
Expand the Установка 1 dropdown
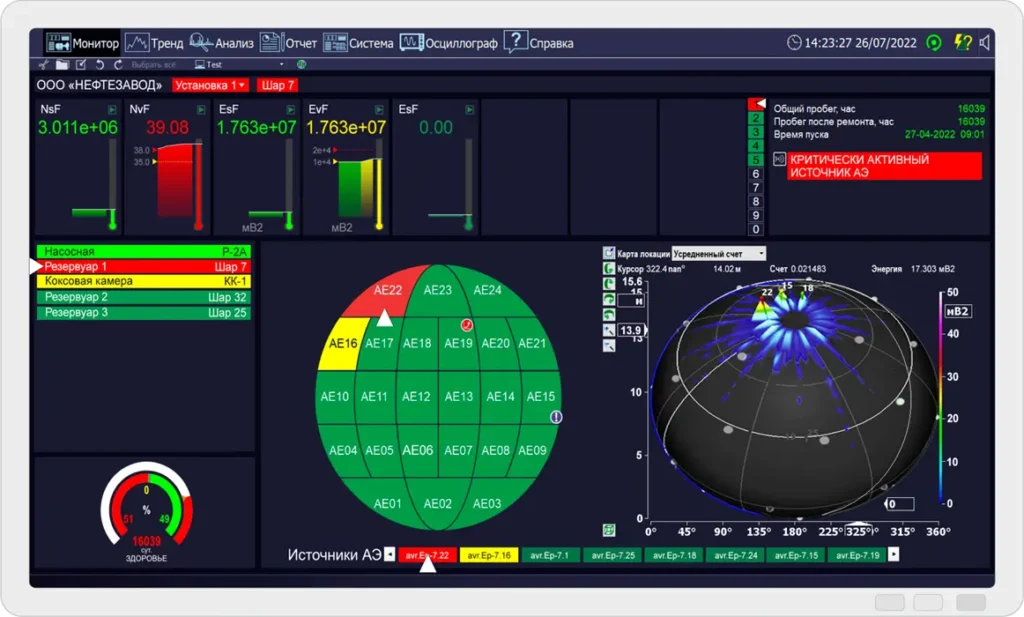click(x=210, y=86)
